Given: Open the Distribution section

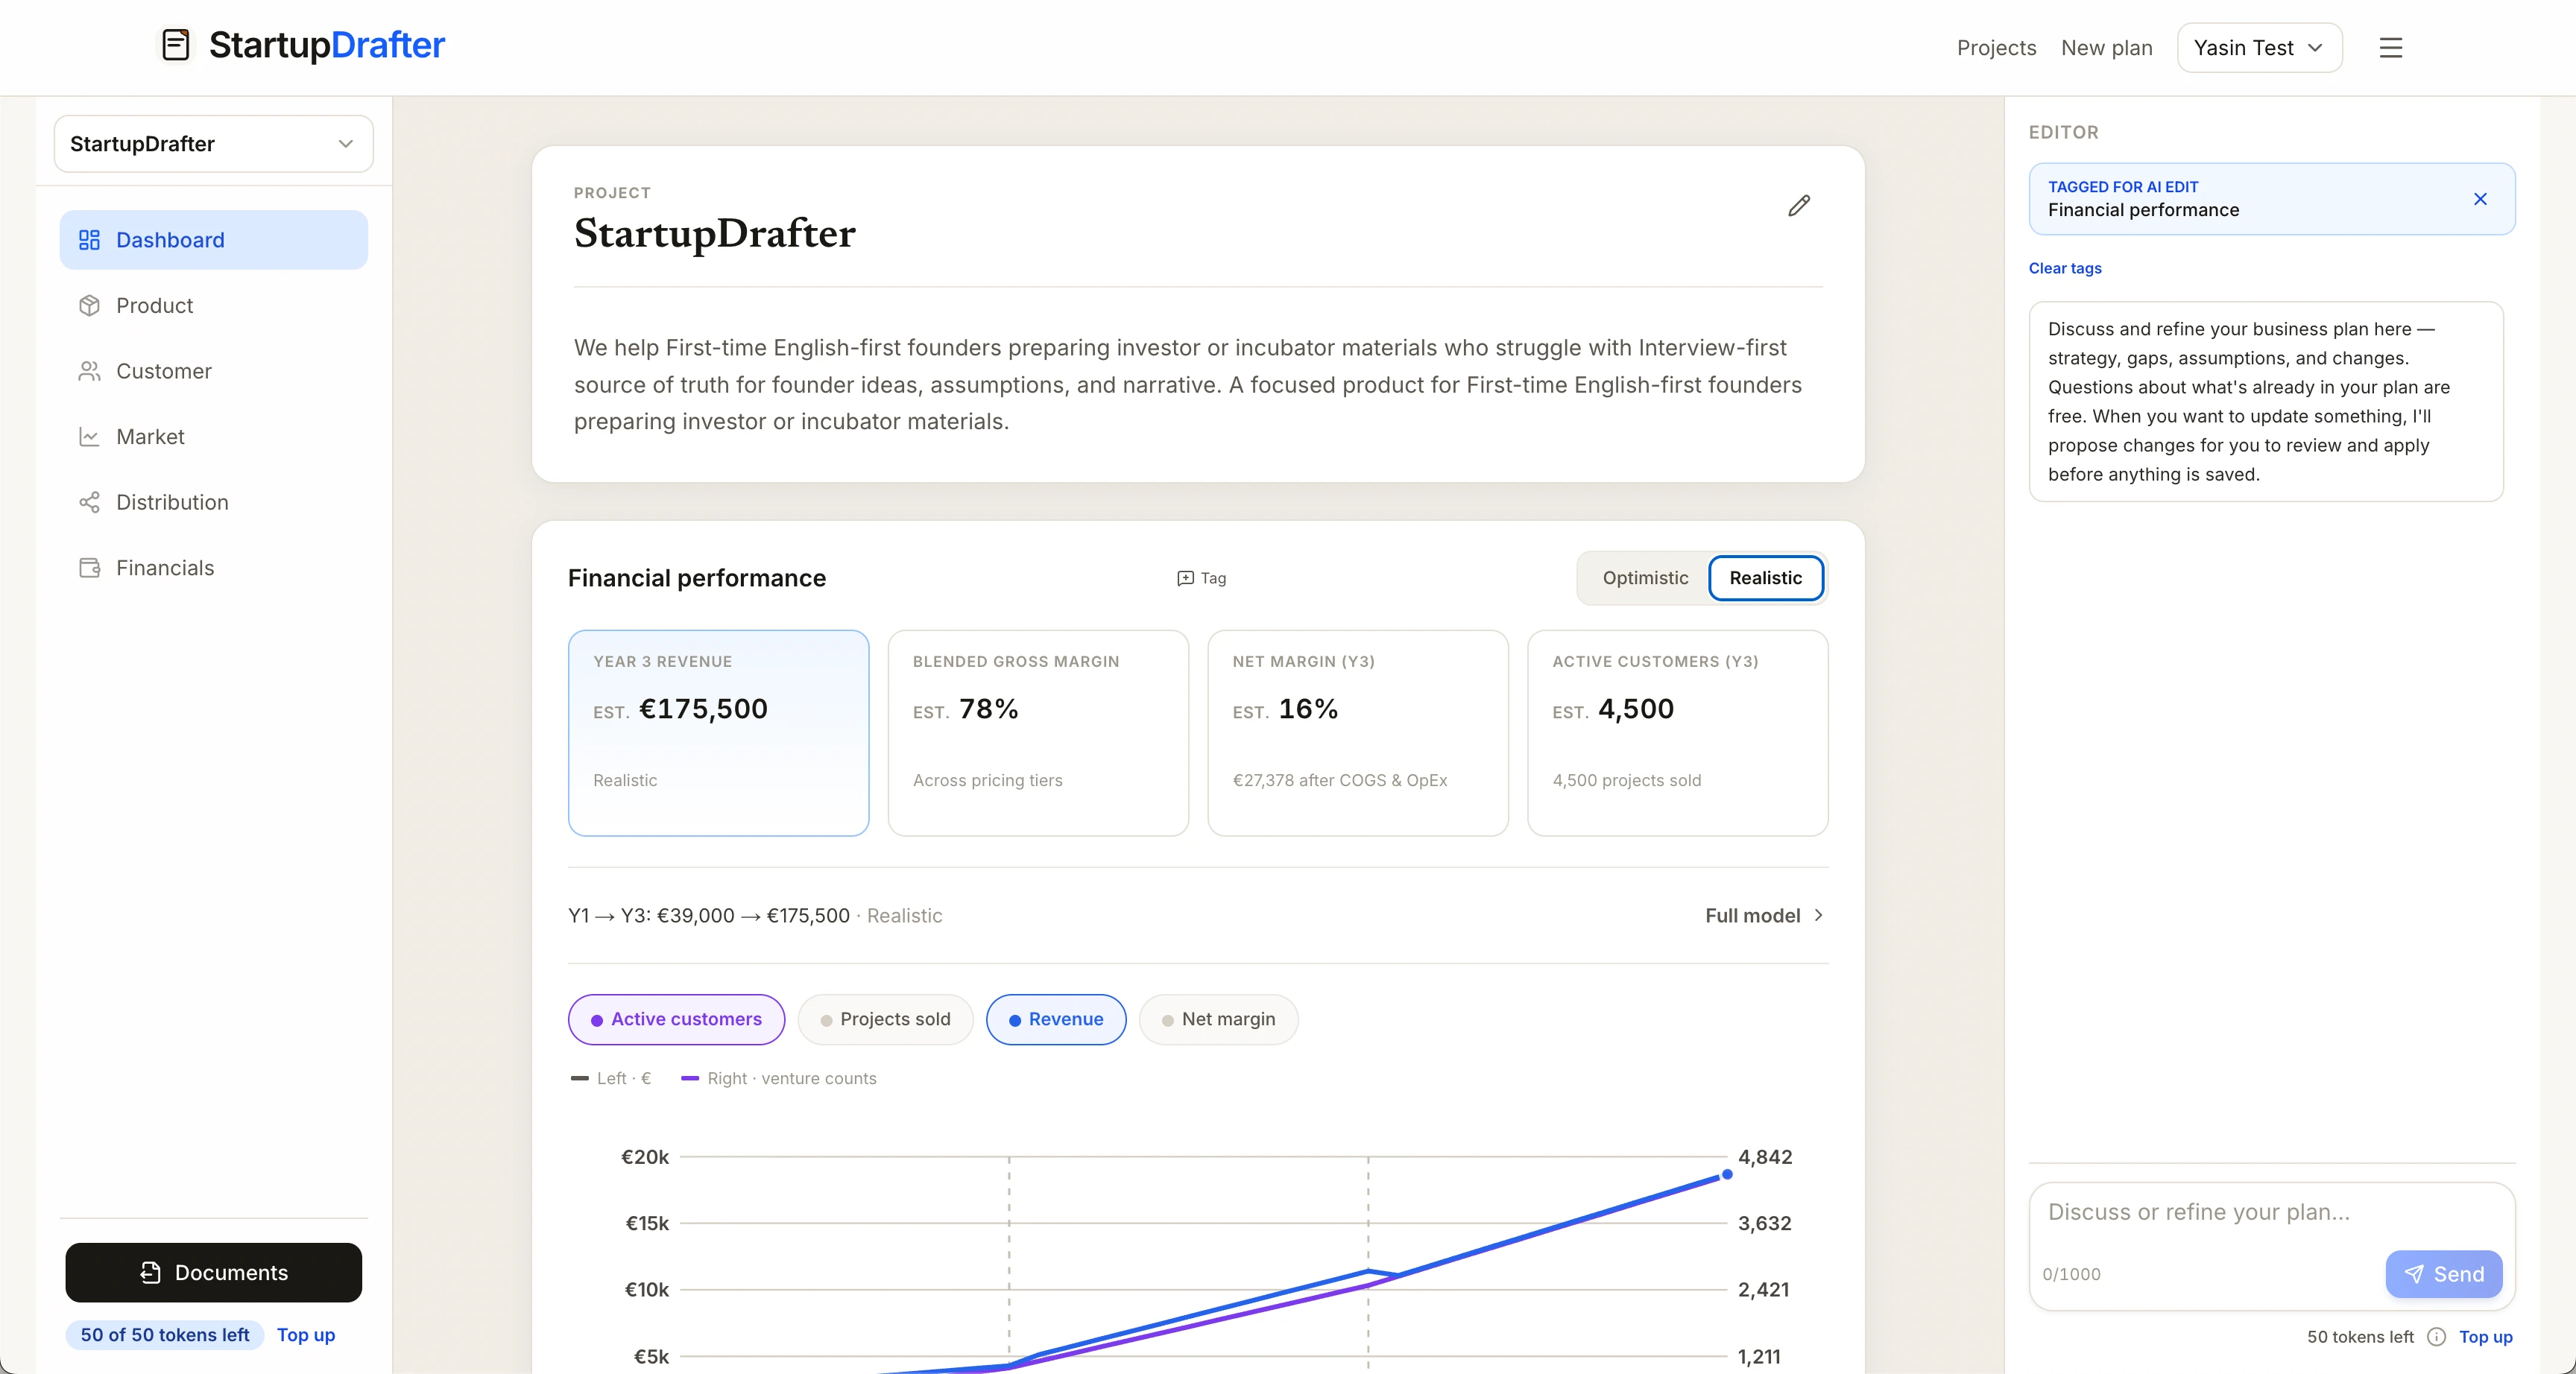Looking at the screenshot, I should pos(213,502).
